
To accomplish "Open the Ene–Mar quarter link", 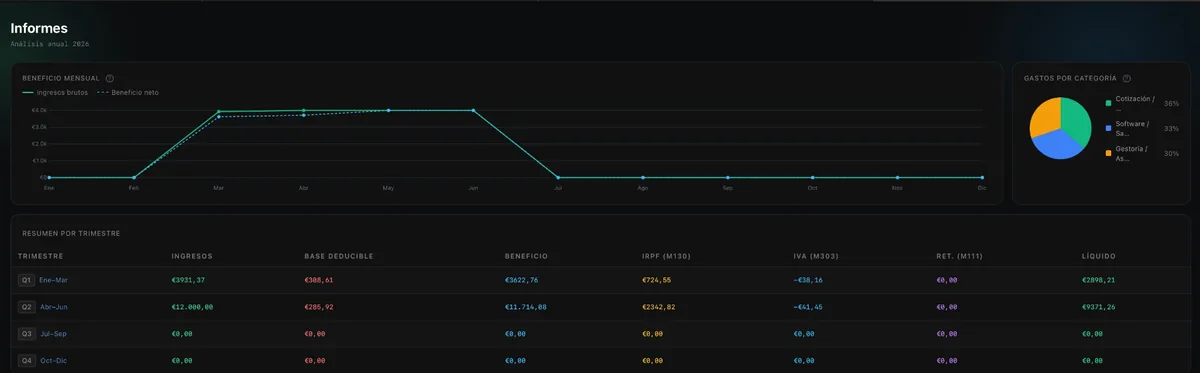I will [54, 281].
